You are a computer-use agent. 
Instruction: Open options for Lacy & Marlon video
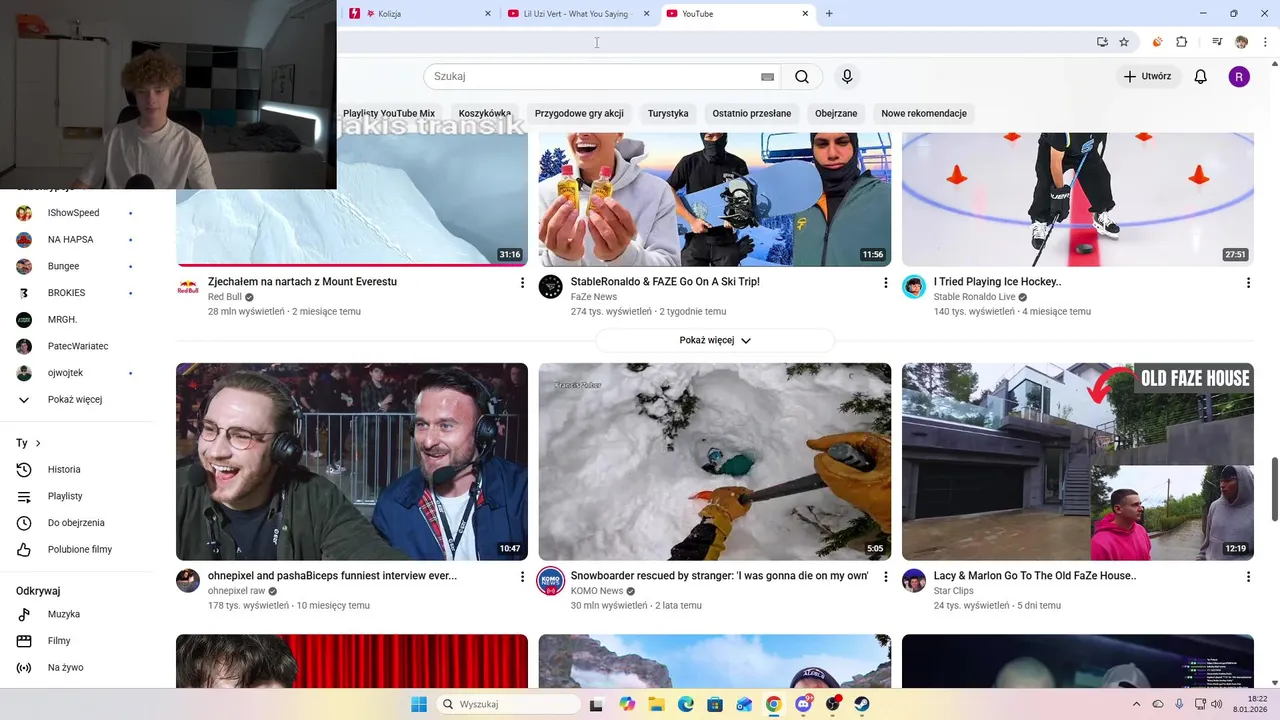click(1248, 577)
